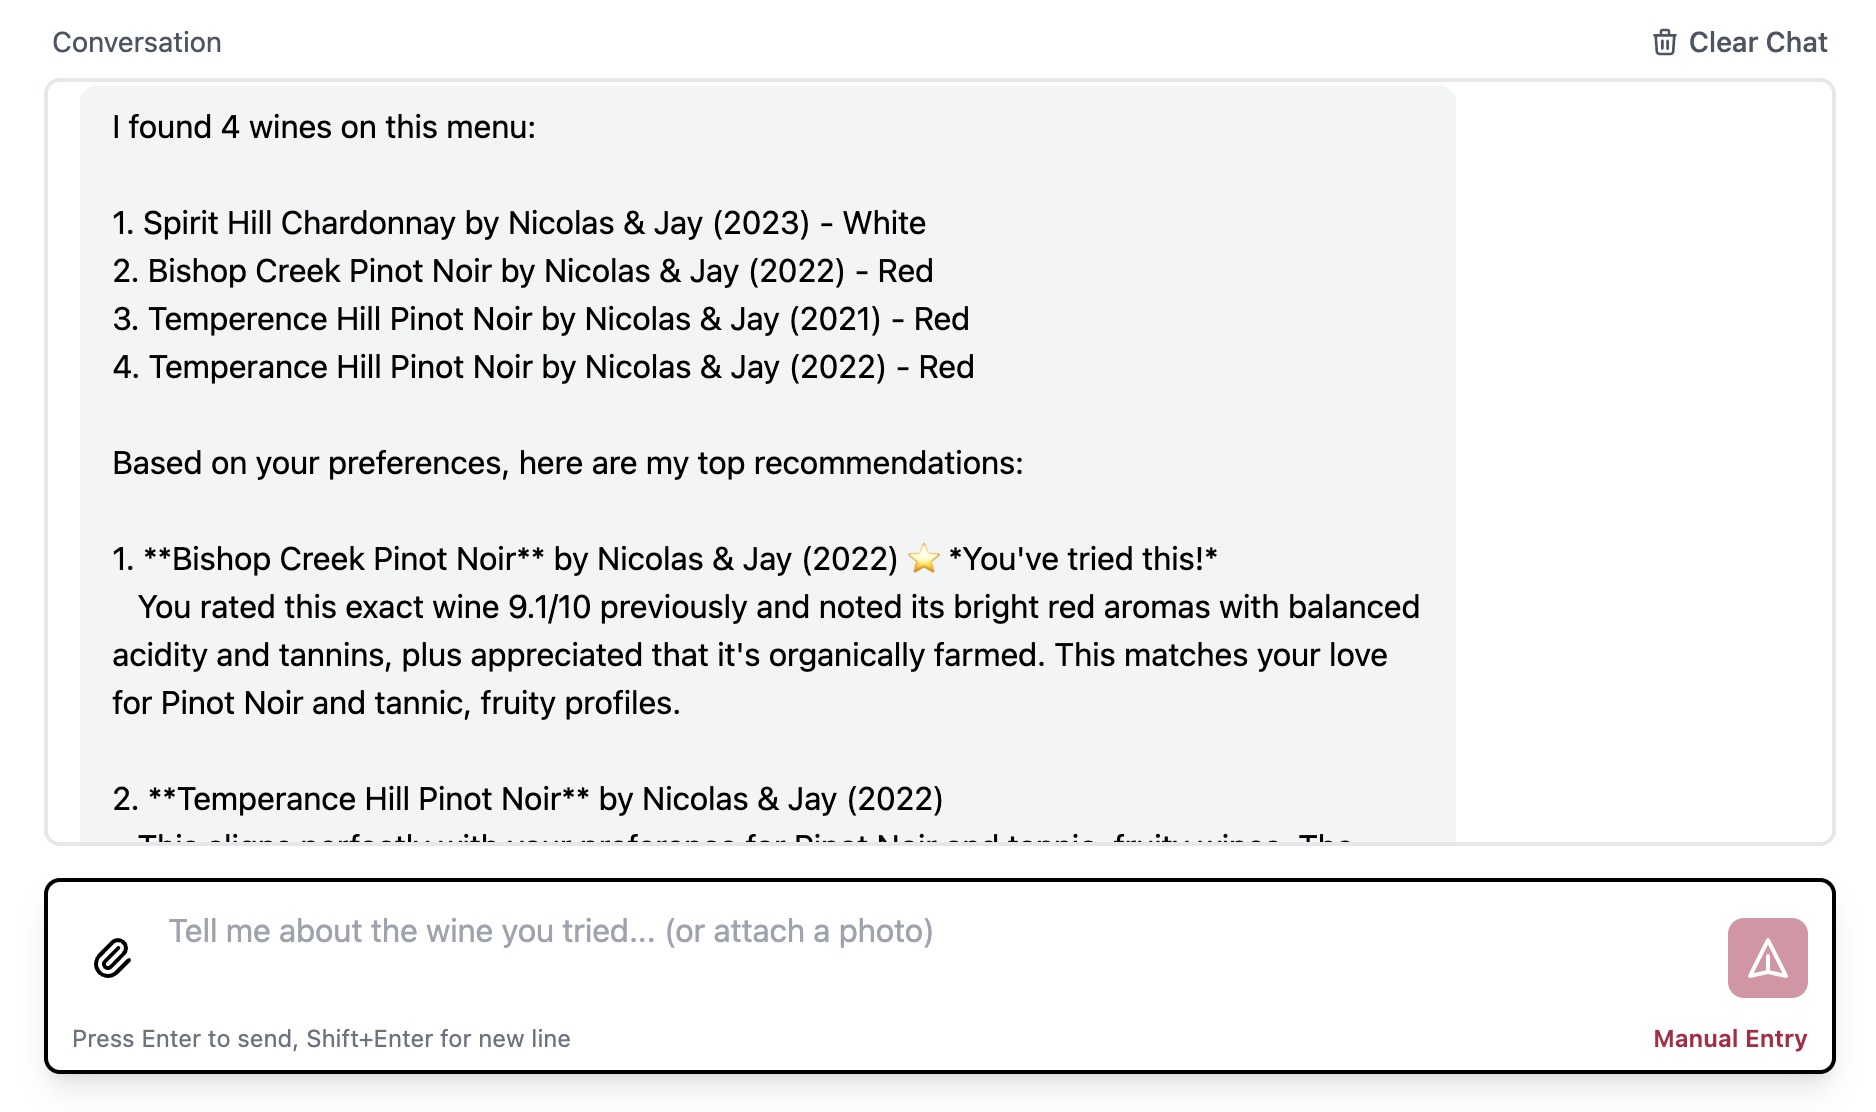Click the paperclip attach photo icon
1876x1112 pixels.
[112, 958]
